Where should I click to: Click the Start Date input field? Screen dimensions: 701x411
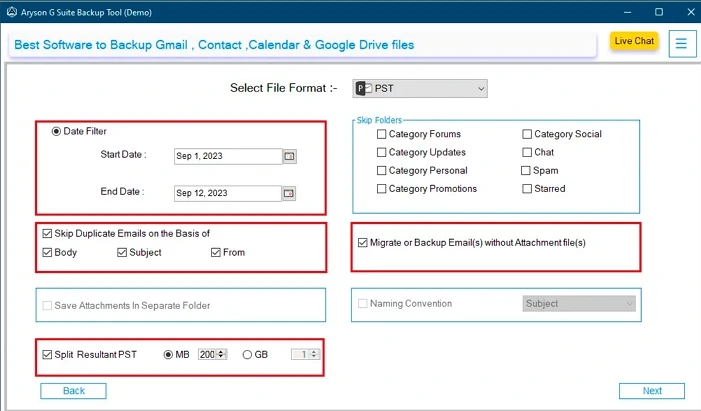pos(225,156)
